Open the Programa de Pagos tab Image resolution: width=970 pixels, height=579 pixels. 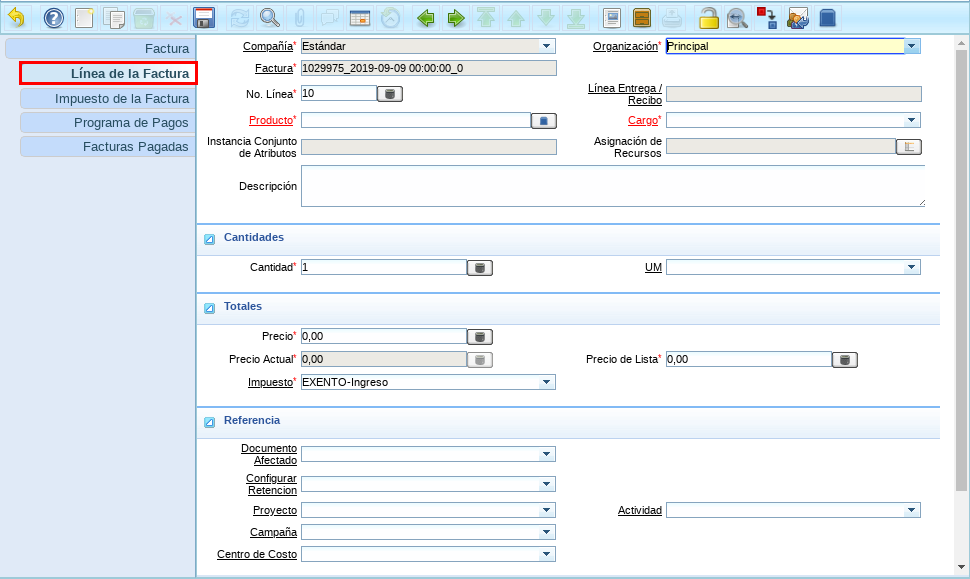click(108, 122)
